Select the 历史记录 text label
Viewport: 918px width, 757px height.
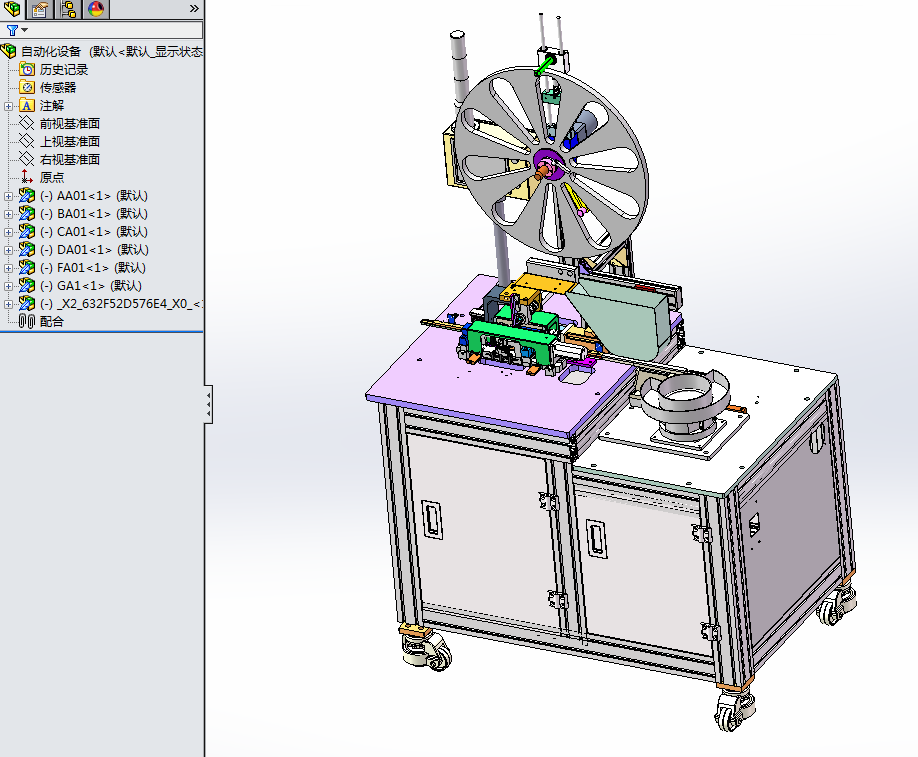pos(64,70)
